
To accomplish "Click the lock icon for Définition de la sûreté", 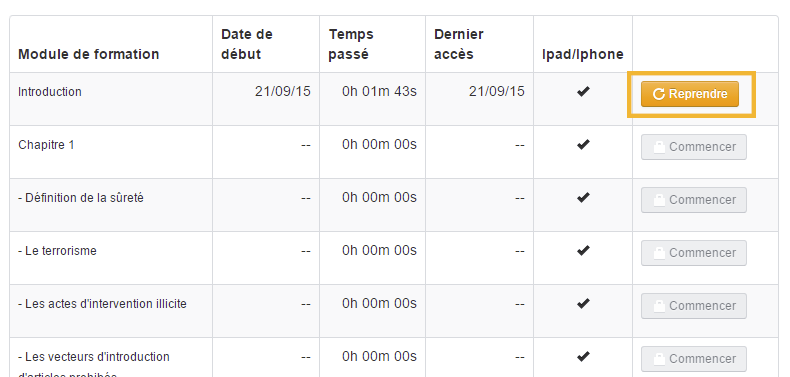I will tap(659, 200).
